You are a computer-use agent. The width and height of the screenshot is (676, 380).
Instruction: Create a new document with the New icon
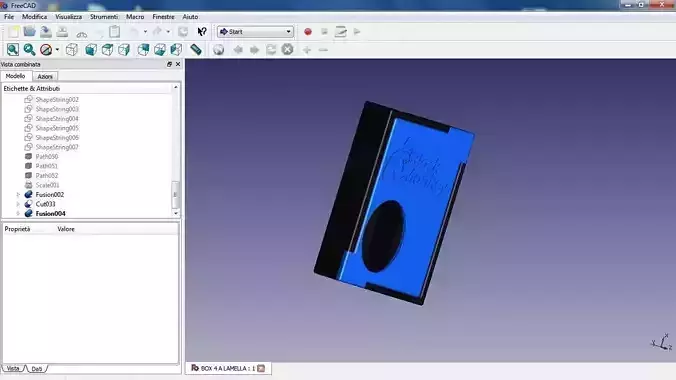(13, 31)
